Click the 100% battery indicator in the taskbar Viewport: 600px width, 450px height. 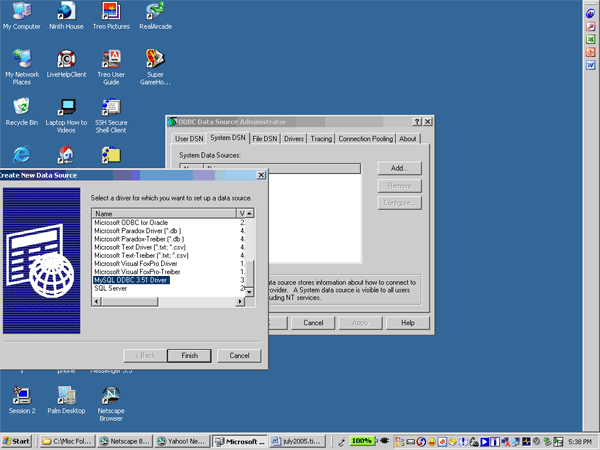tap(362, 440)
